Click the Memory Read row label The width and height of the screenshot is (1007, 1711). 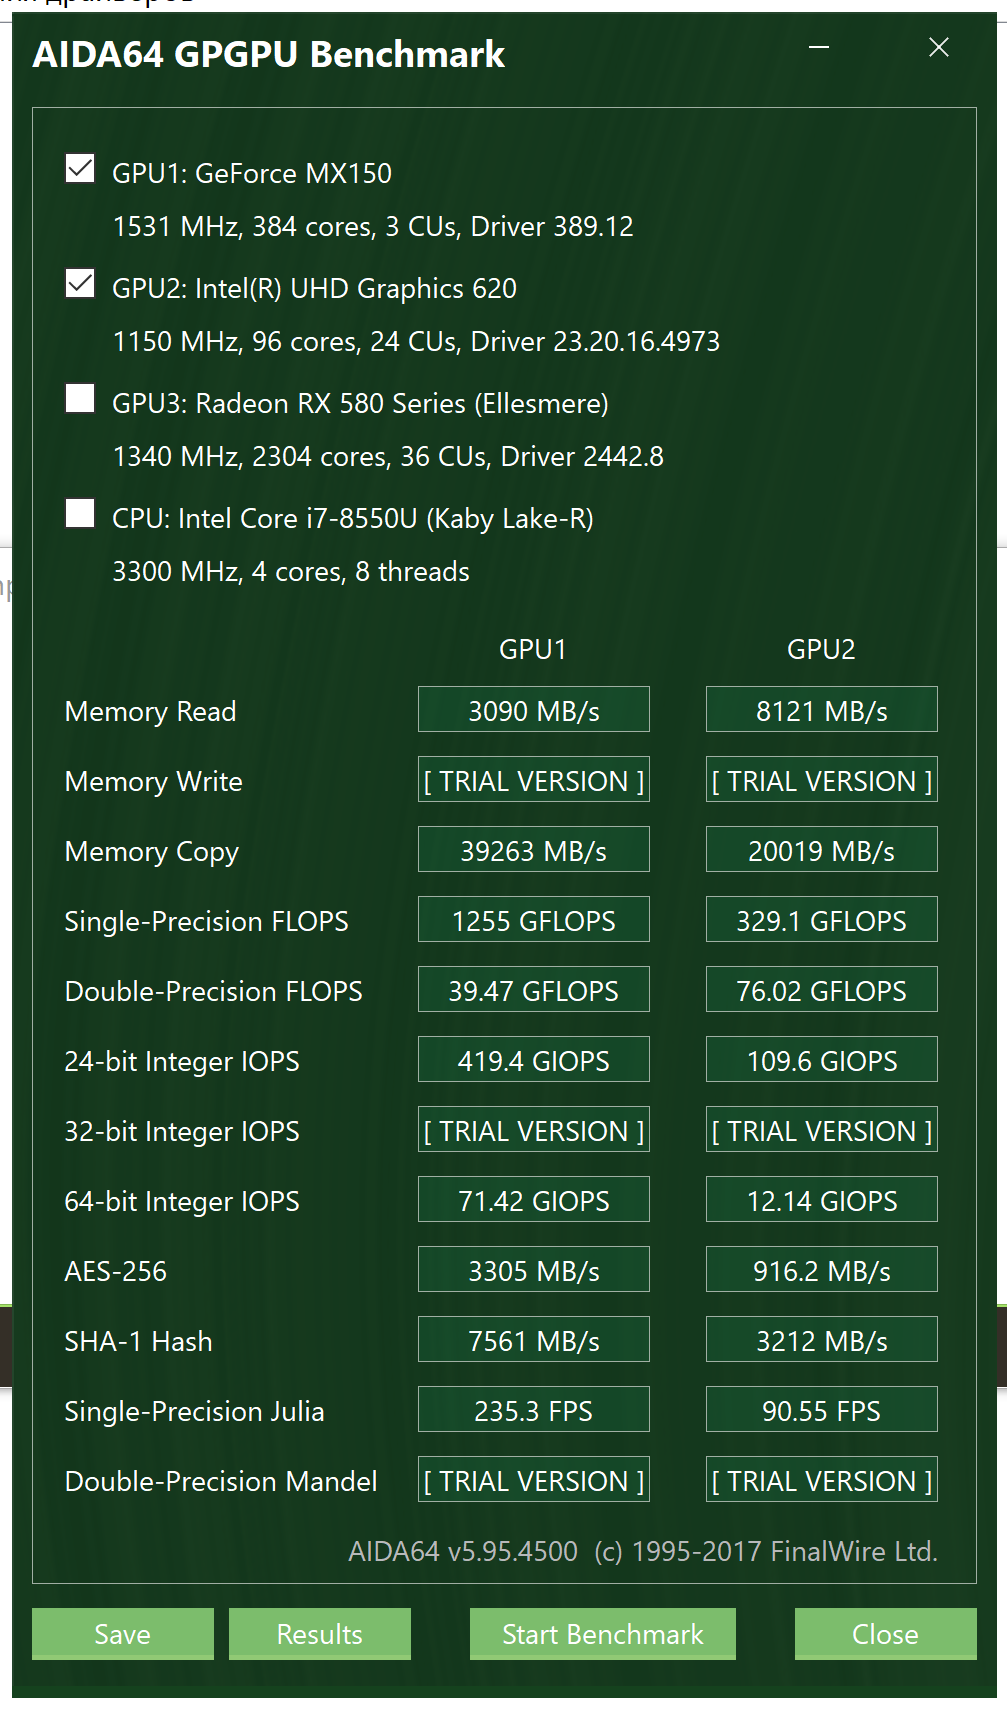[150, 711]
